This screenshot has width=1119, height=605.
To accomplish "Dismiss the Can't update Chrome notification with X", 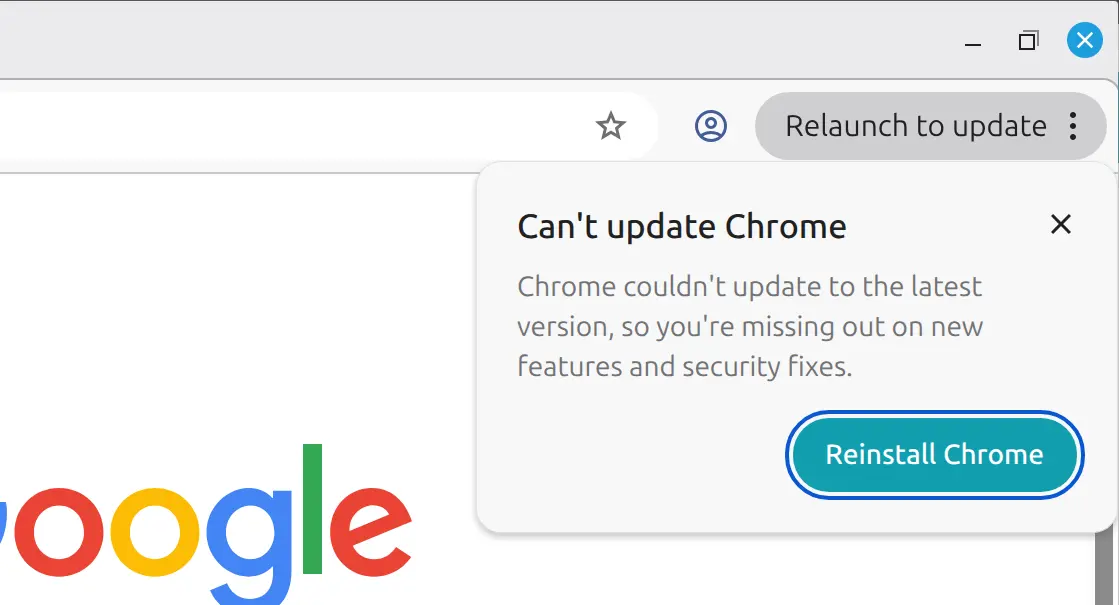I will pyautogui.click(x=1060, y=224).
